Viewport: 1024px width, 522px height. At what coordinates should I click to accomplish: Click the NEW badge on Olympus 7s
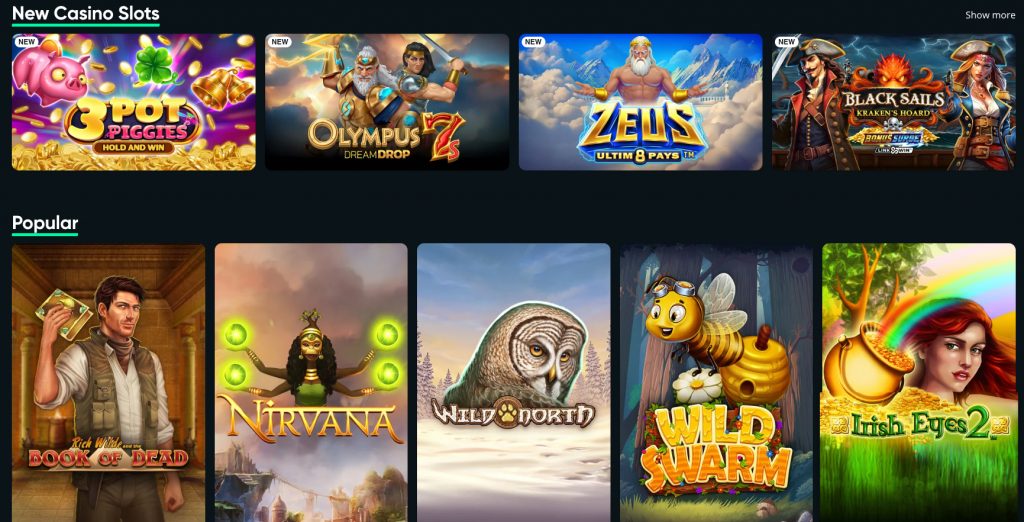[280, 42]
